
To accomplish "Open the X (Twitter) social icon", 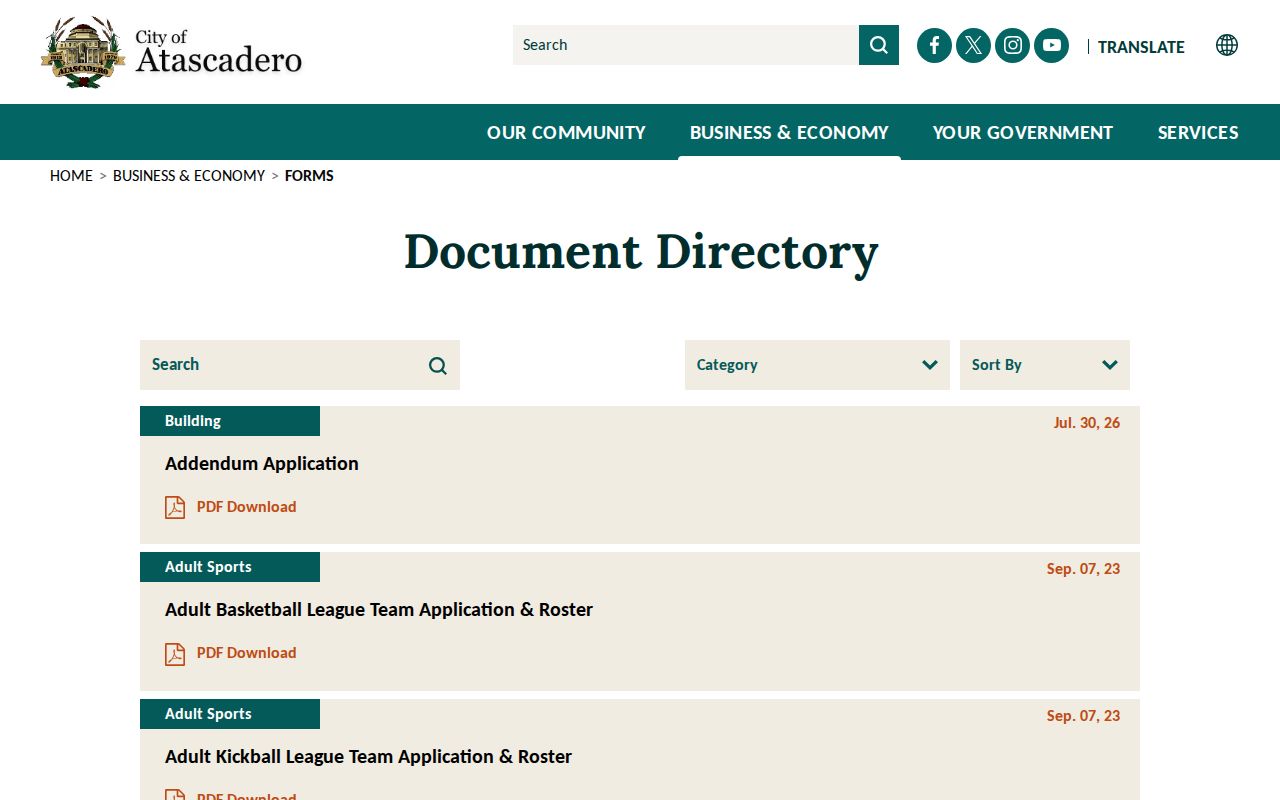I will point(973,45).
